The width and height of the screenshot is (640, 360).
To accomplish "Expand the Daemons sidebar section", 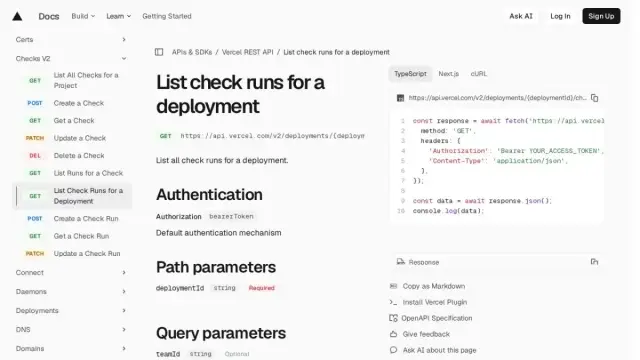I will tap(71, 291).
